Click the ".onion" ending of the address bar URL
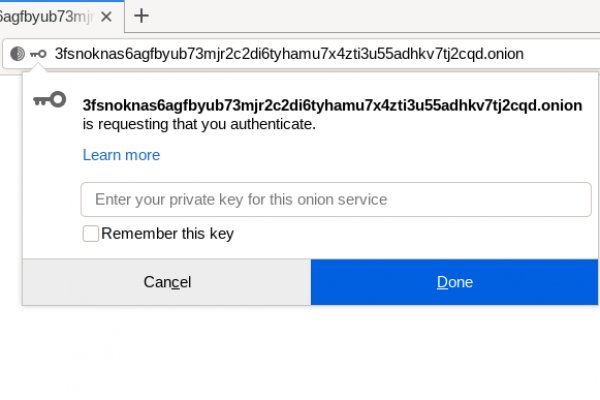 click(503, 54)
